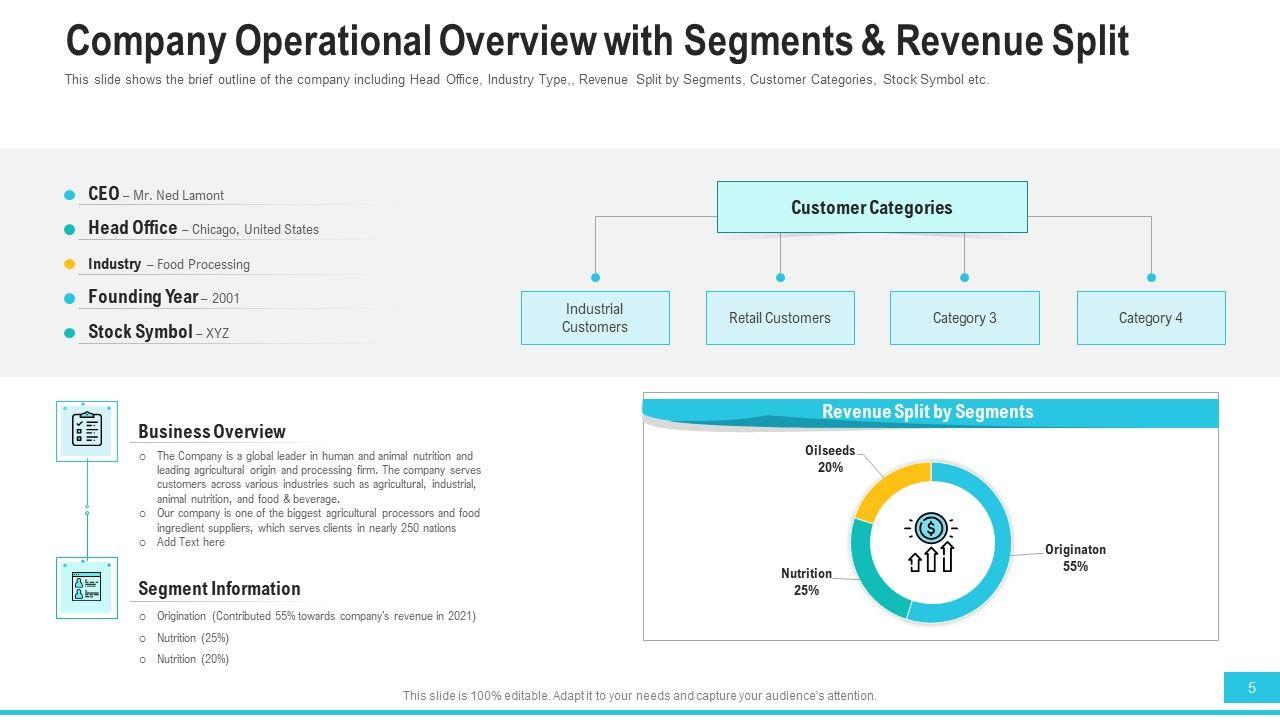This screenshot has height=720, width=1280.
Task: Select the connector dot above Category 4
Action: (x=1151, y=277)
